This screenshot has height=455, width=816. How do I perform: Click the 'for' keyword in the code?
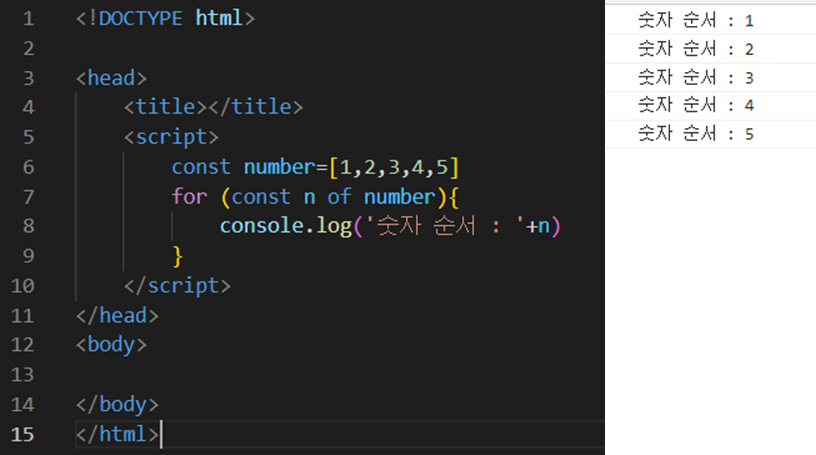(189, 197)
